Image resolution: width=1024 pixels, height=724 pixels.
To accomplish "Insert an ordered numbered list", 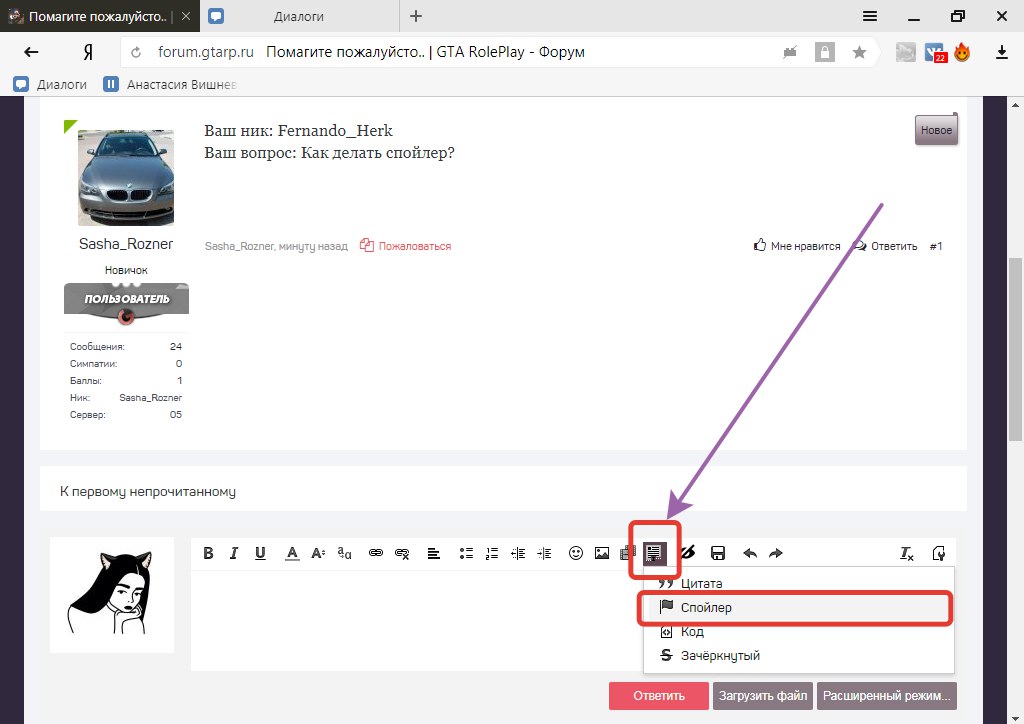I will pyautogui.click(x=492, y=554).
